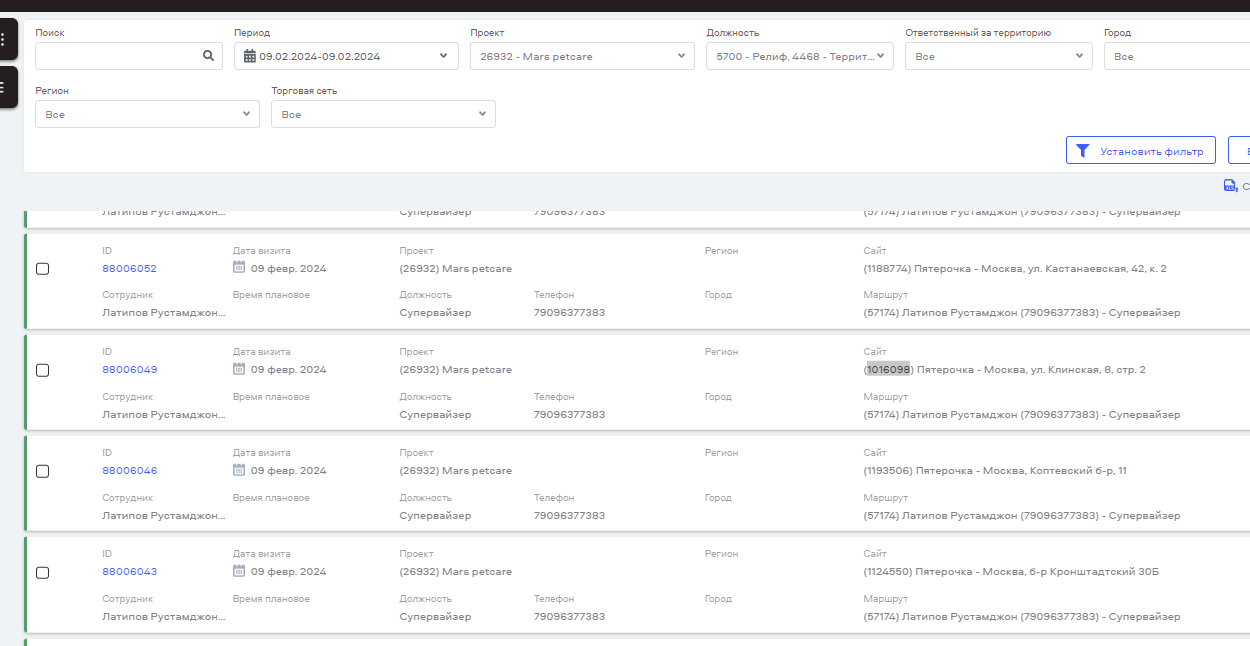The height and width of the screenshot is (646, 1250).
Task: Click employee "Латипов Рустамджон…" in row 88006049
Action: pyautogui.click(x=164, y=414)
